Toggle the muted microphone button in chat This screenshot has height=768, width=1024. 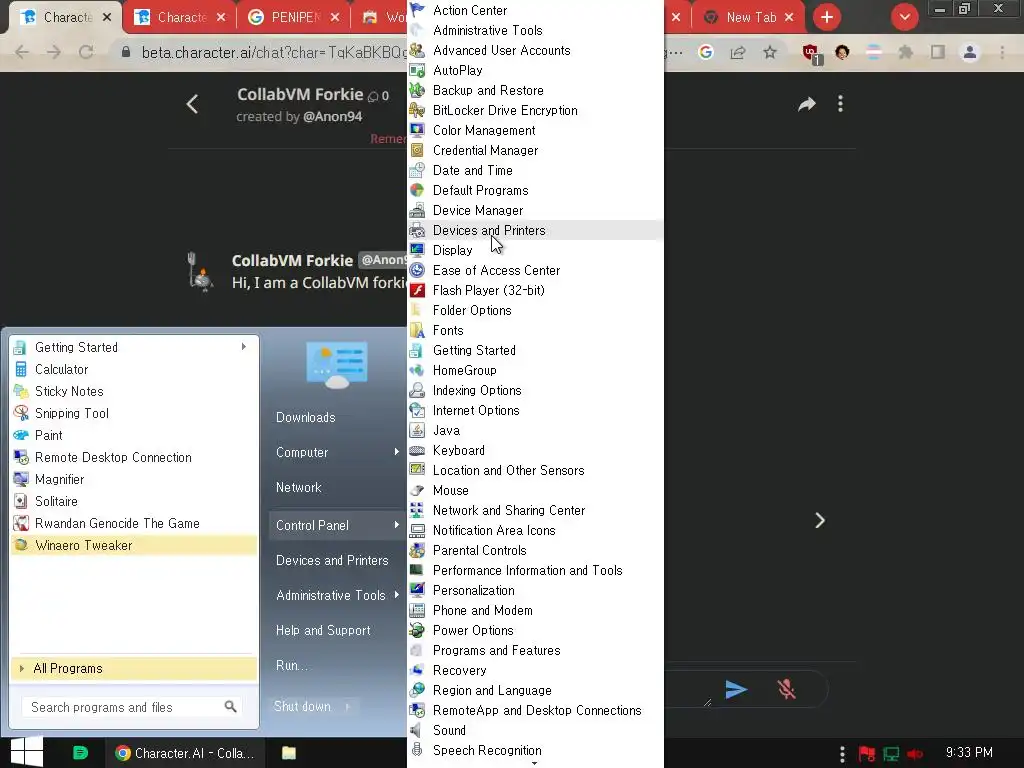coord(786,689)
